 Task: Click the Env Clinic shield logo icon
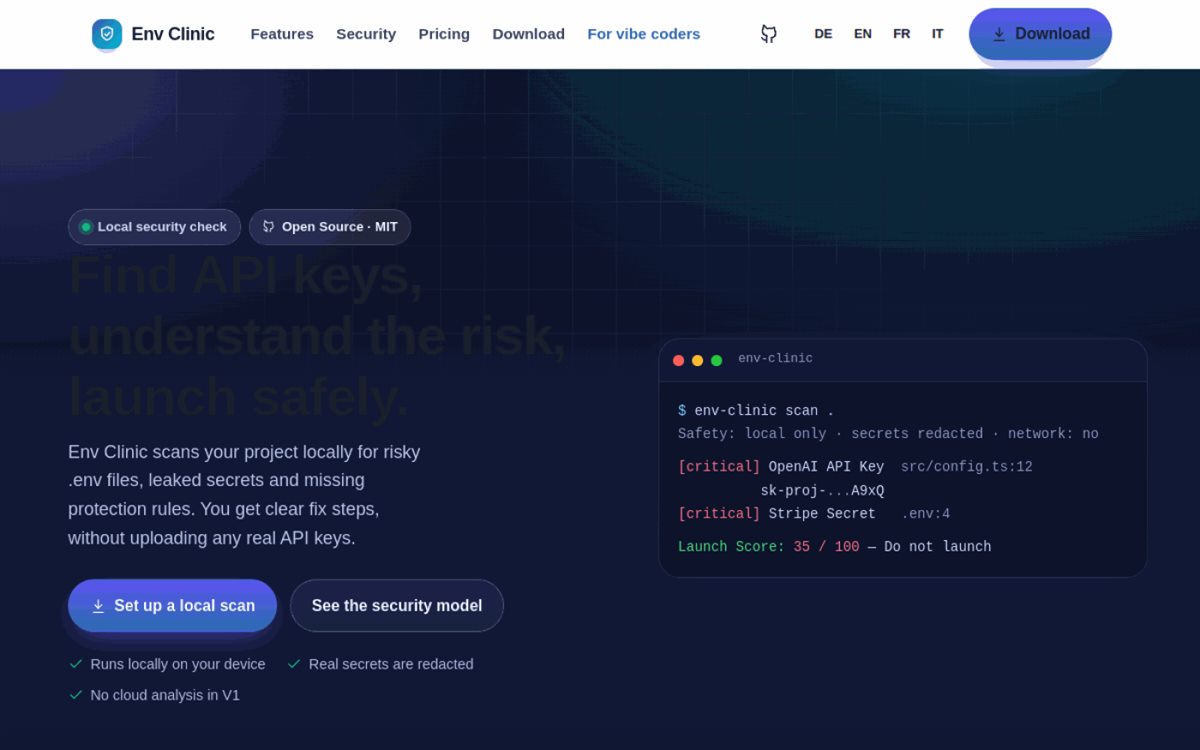(x=107, y=34)
